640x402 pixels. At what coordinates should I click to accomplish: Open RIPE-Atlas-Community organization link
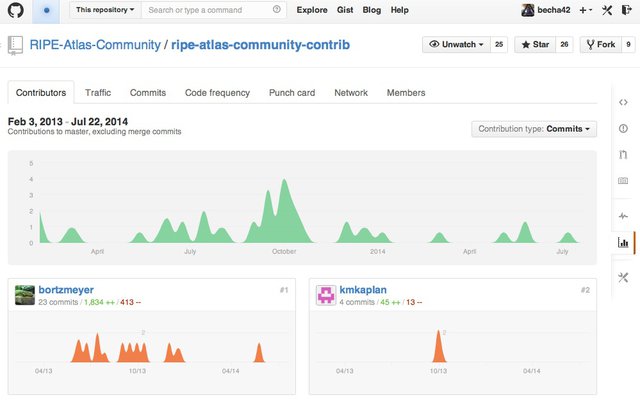pyautogui.click(x=95, y=45)
